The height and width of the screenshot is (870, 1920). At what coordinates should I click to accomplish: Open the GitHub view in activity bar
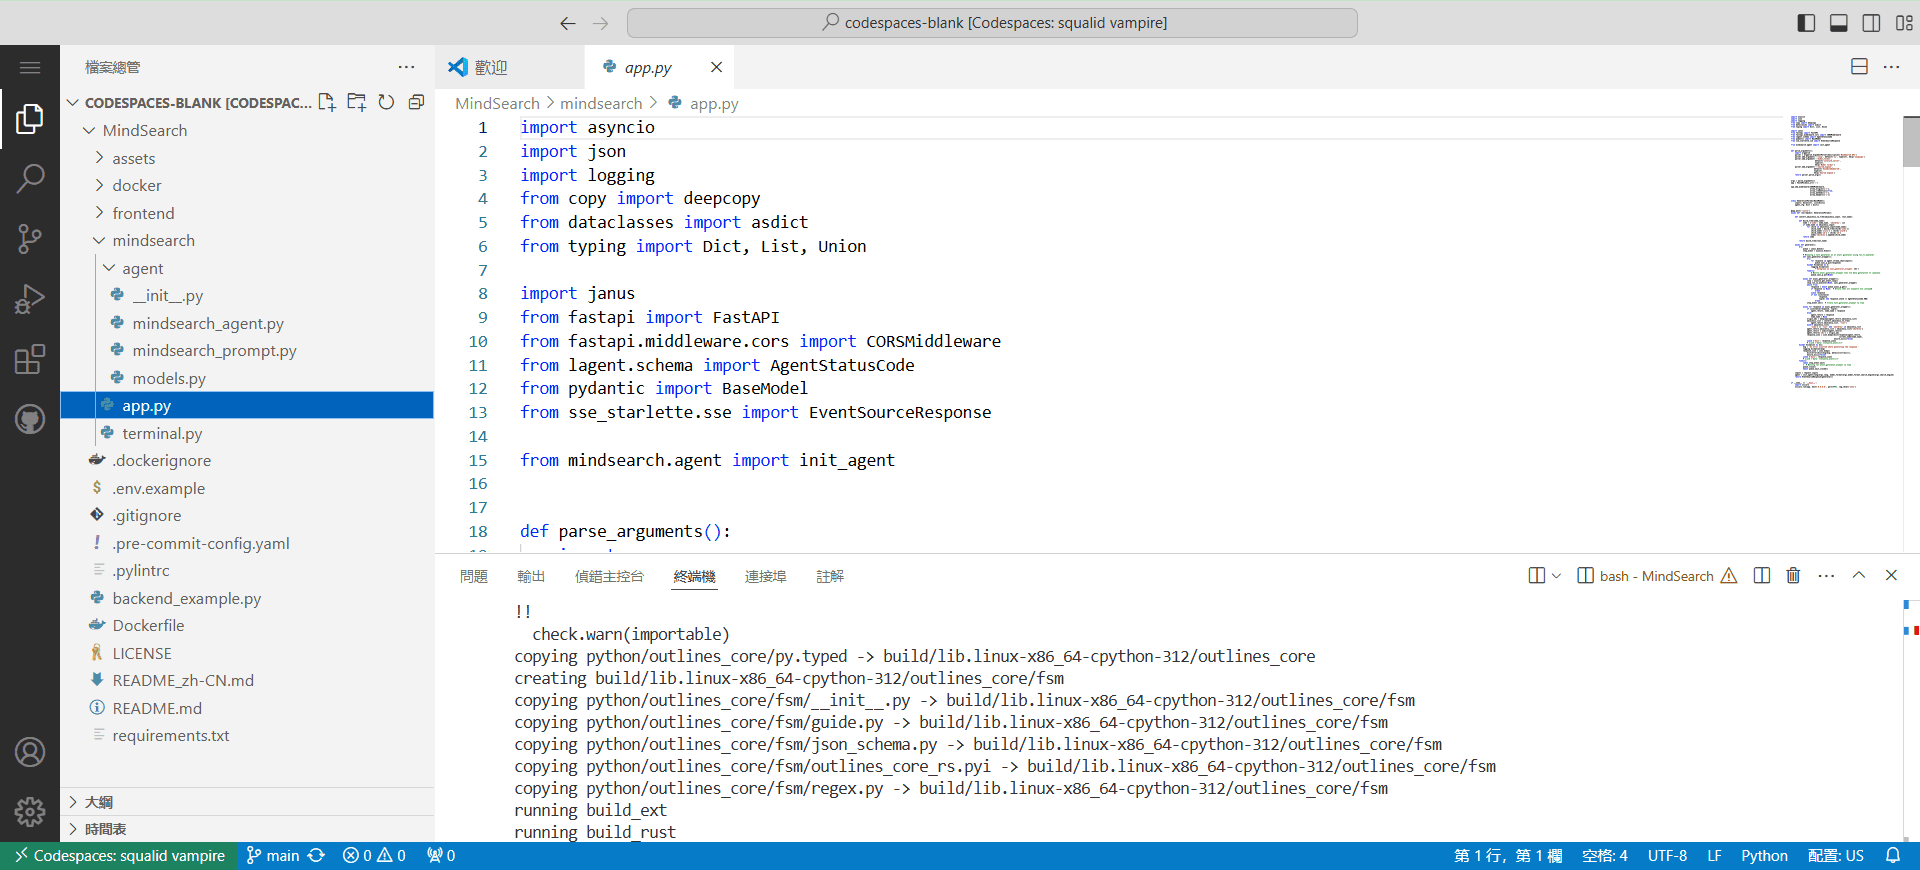point(30,419)
